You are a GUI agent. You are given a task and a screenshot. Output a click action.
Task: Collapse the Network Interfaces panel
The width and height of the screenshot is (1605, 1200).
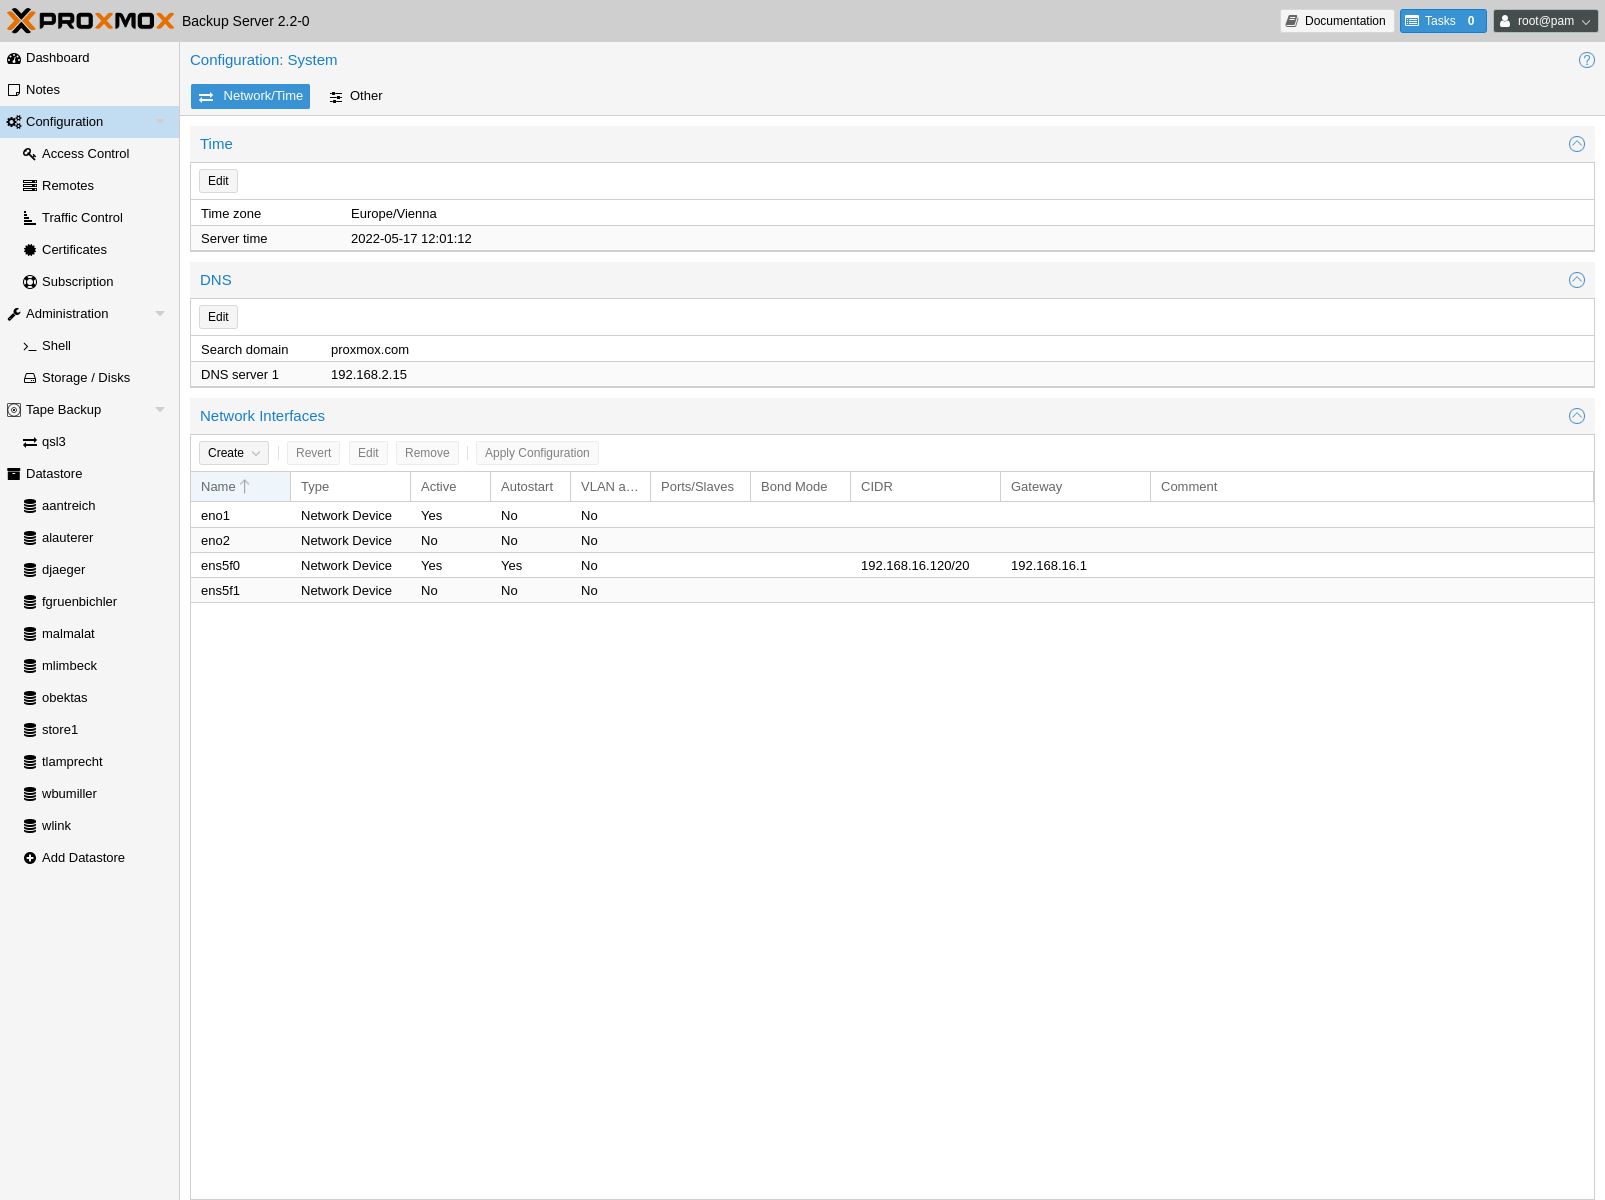click(1576, 416)
